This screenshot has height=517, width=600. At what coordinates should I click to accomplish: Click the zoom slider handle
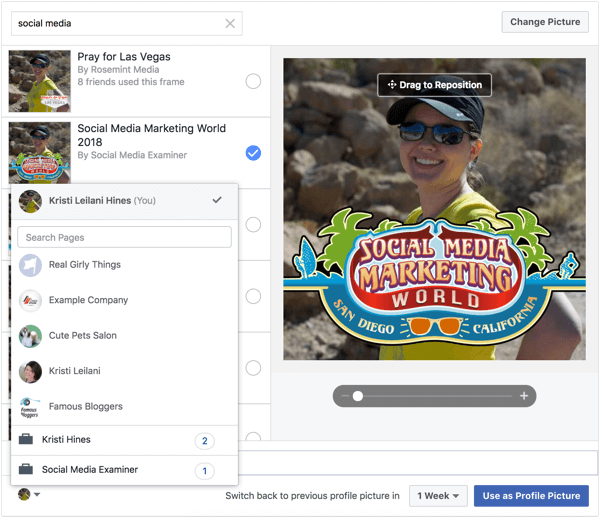coord(358,396)
